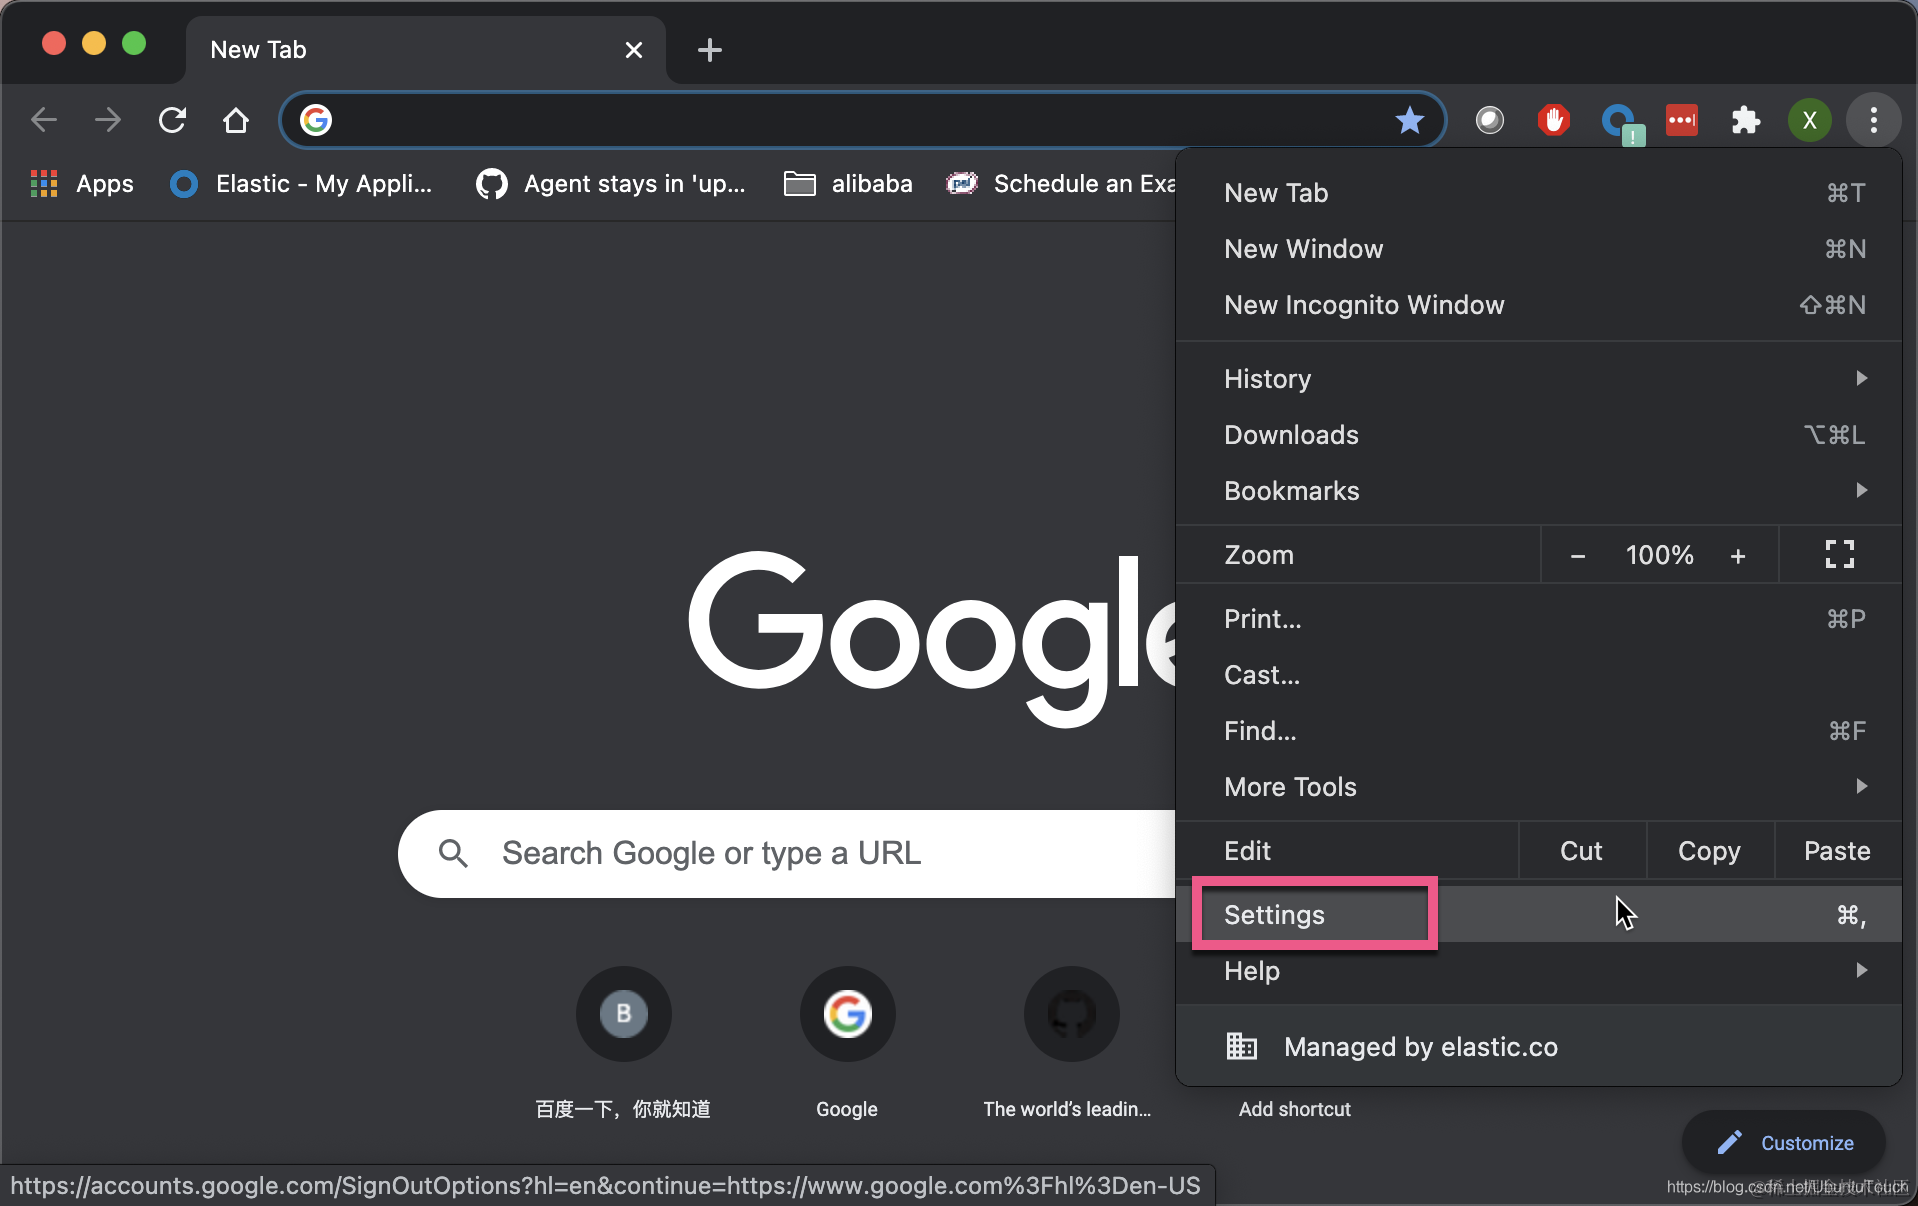The width and height of the screenshot is (1918, 1206).
Task: Select the New Tab tab
Action: (x=426, y=50)
